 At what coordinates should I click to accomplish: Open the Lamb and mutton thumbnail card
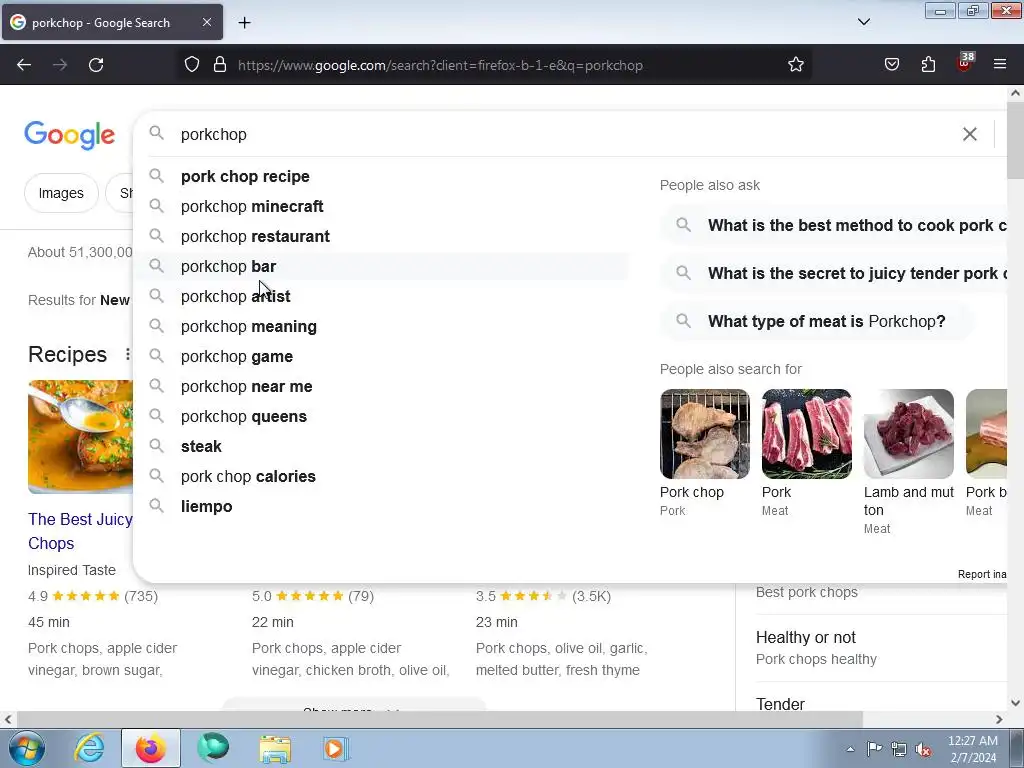[908, 462]
